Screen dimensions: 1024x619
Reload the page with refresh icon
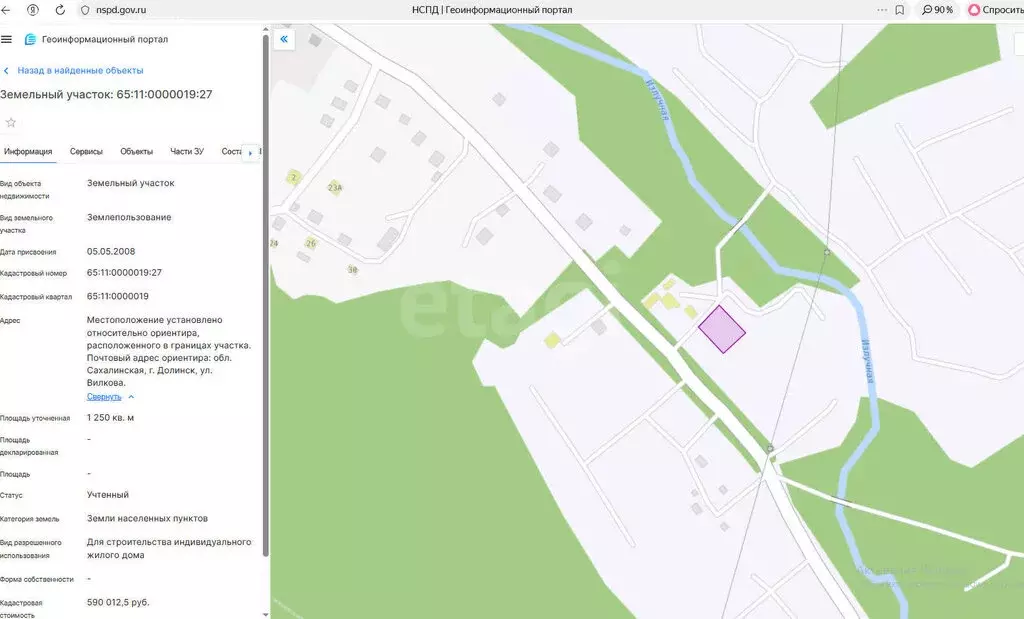[59, 10]
